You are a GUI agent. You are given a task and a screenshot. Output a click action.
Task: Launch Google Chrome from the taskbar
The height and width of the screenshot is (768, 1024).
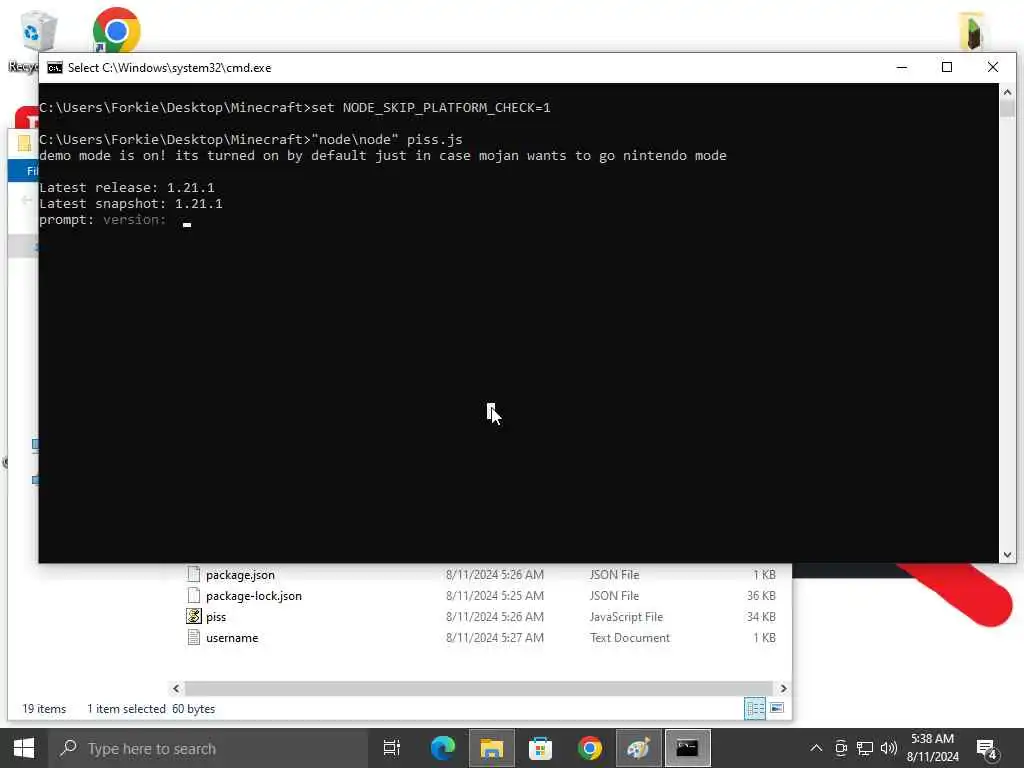[x=589, y=748]
